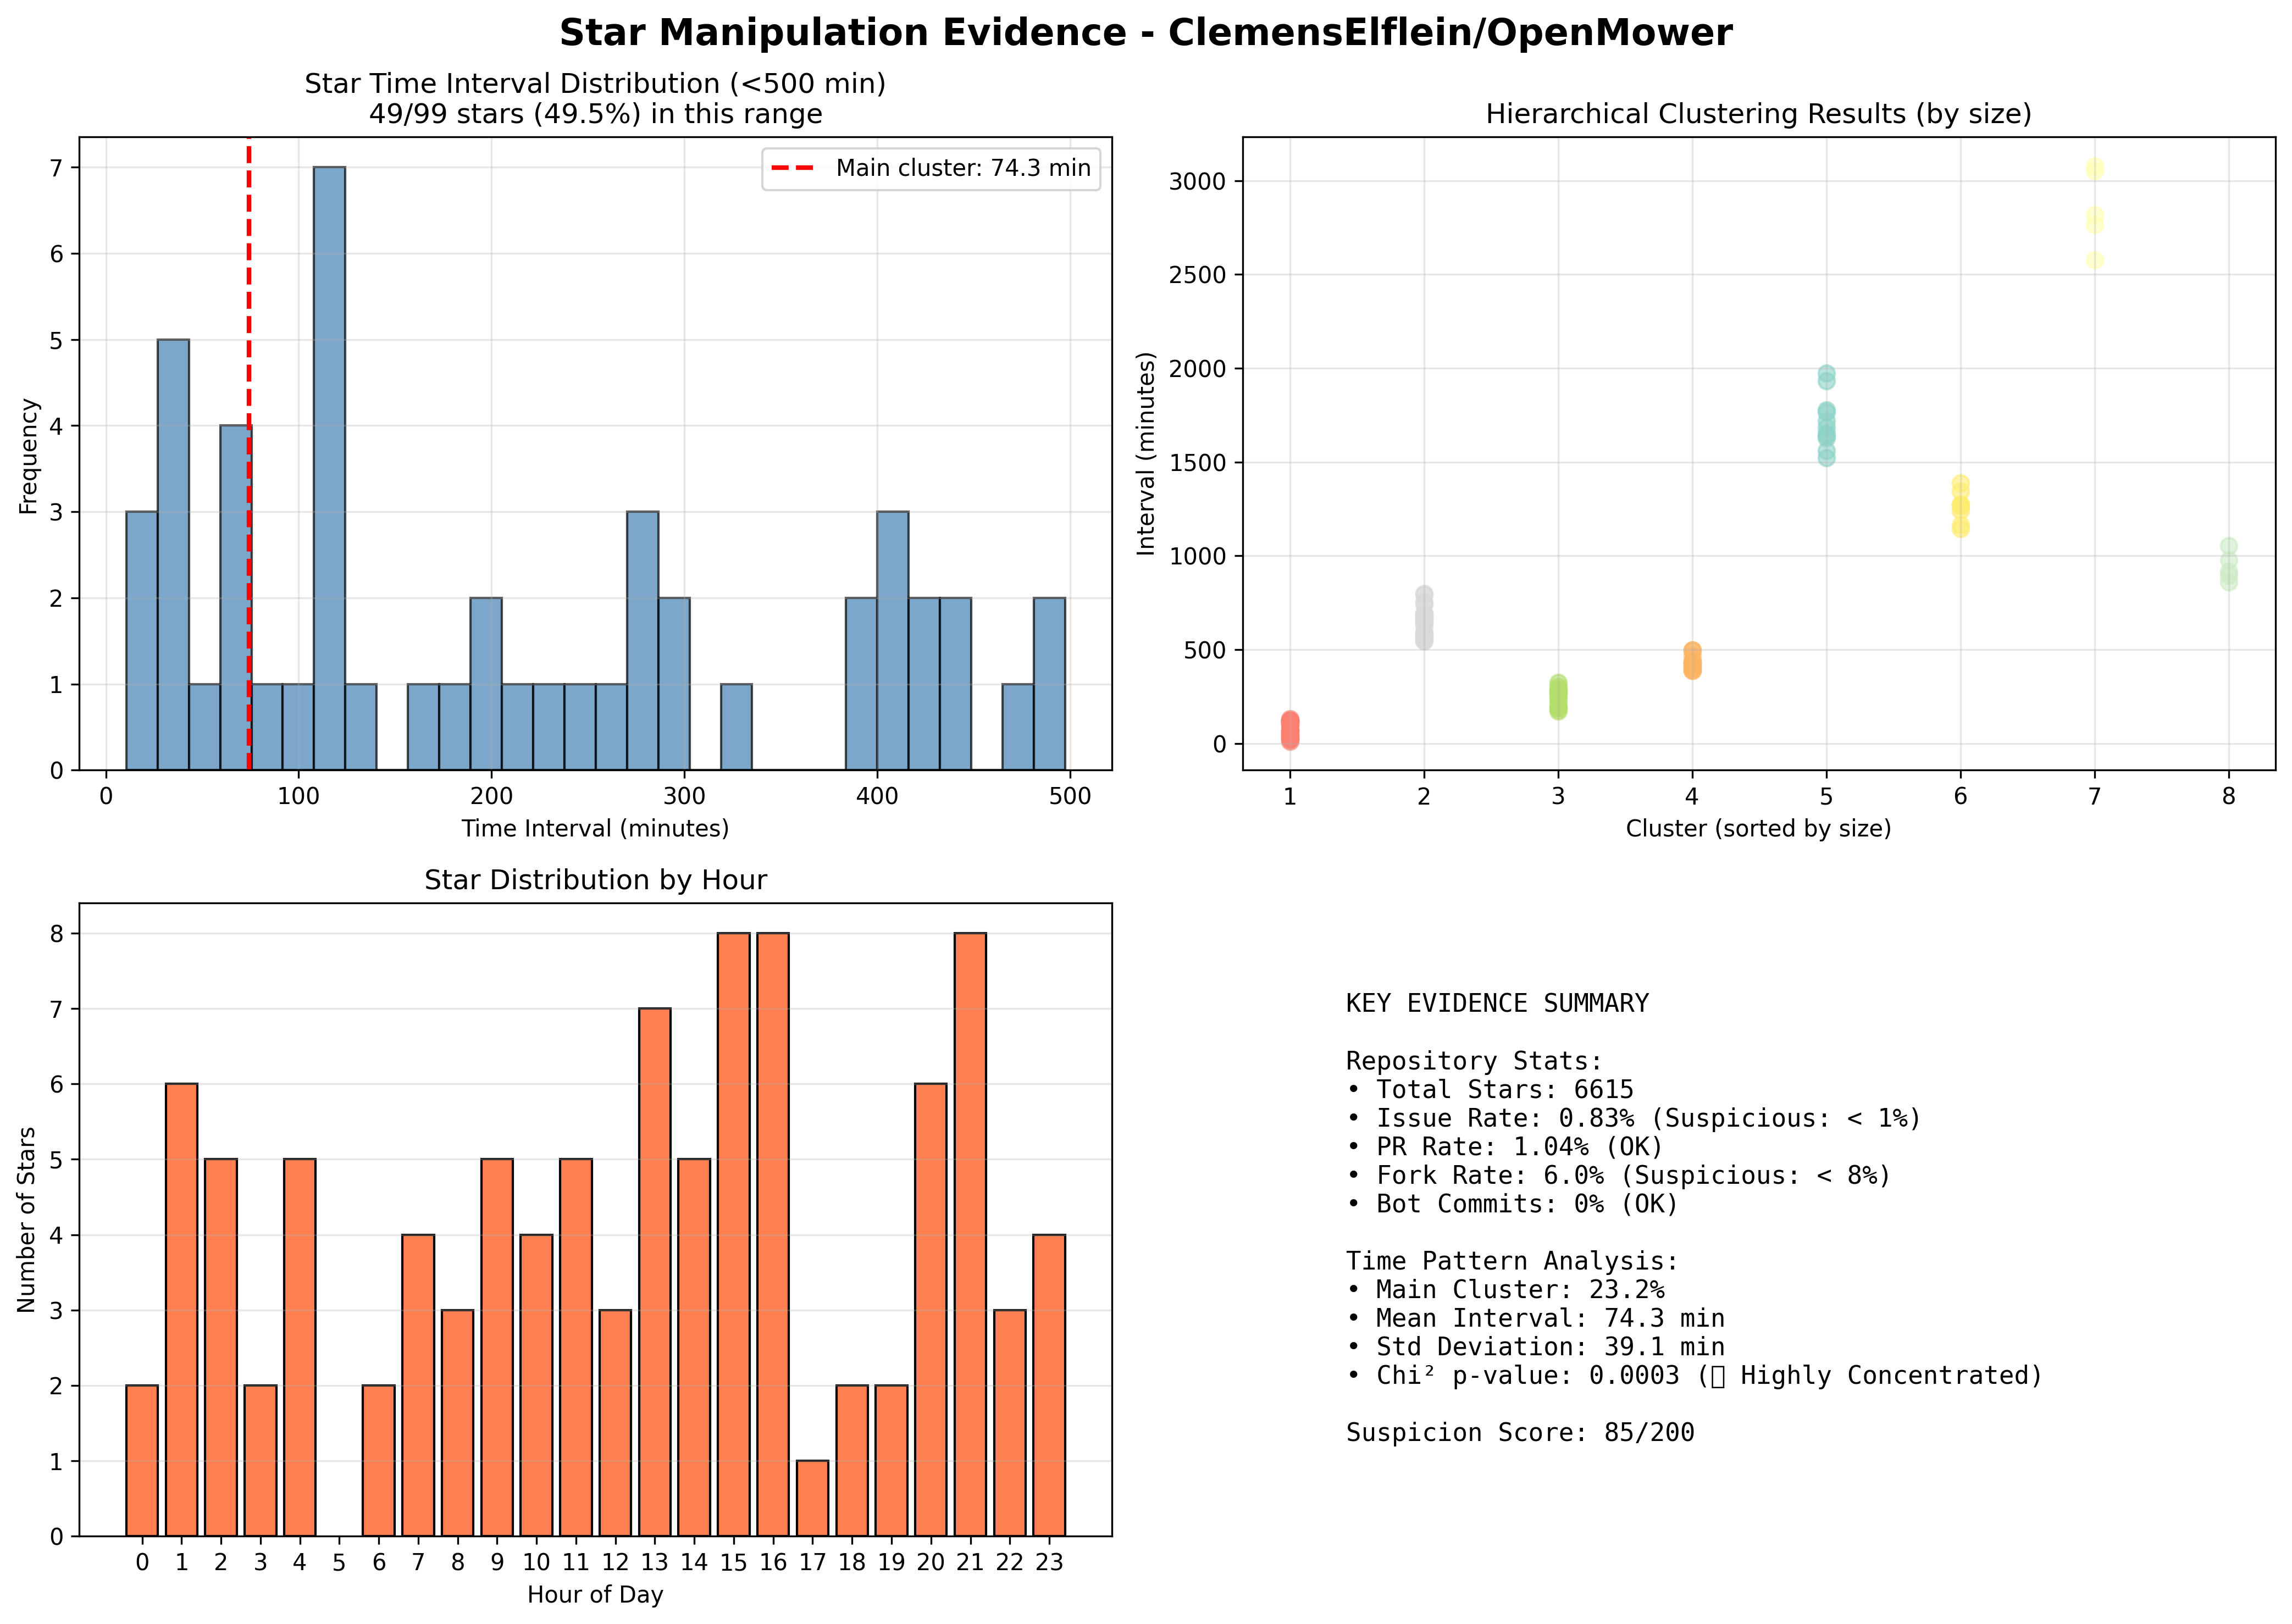Click the green cluster 3 points in the scatter plot
Viewport: 2292px width, 1624px height.
(x=1558, y=697)
